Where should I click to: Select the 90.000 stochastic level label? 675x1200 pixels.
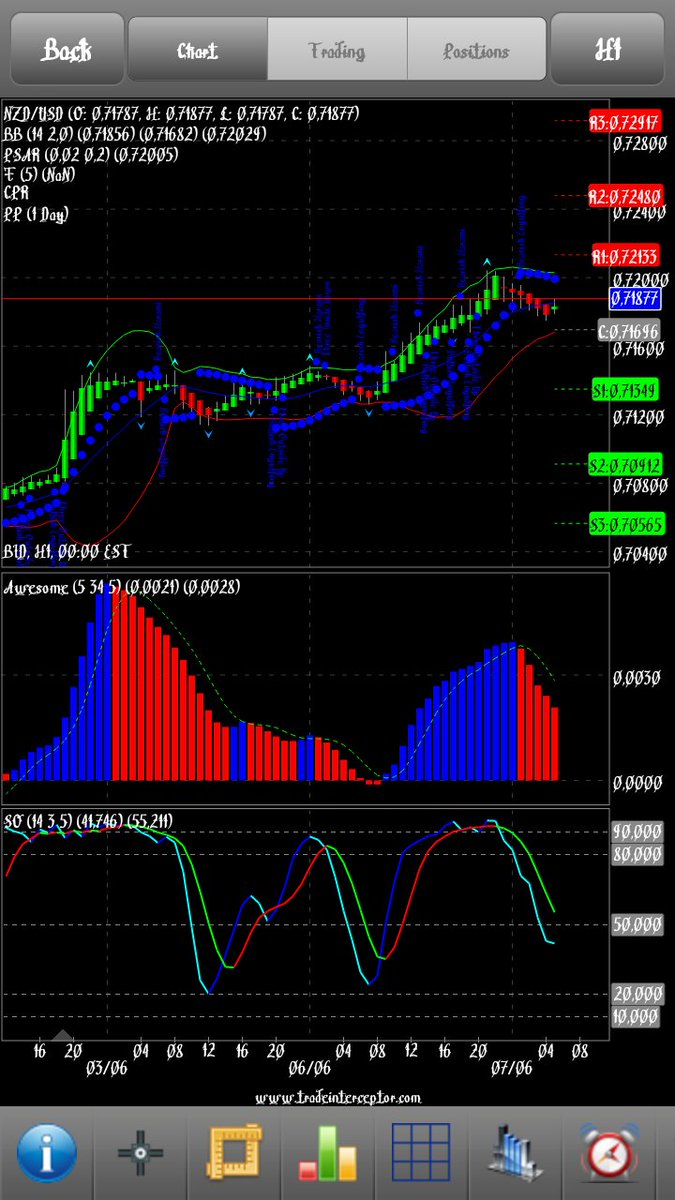[637, 832]
